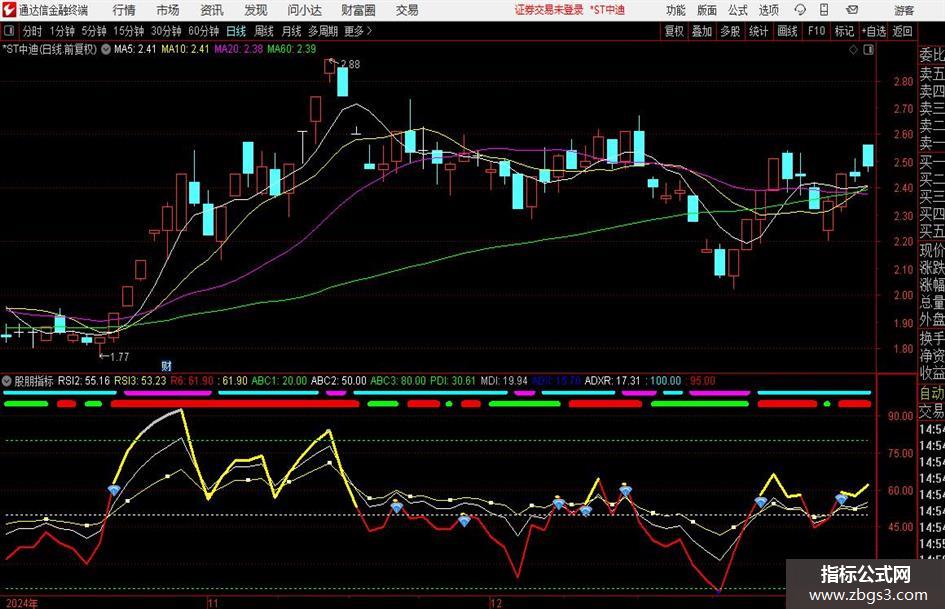Click the MA10: 2.41 label
This screenshot has width=945, height=609.
pyautogui.click(x=186, y=49)
